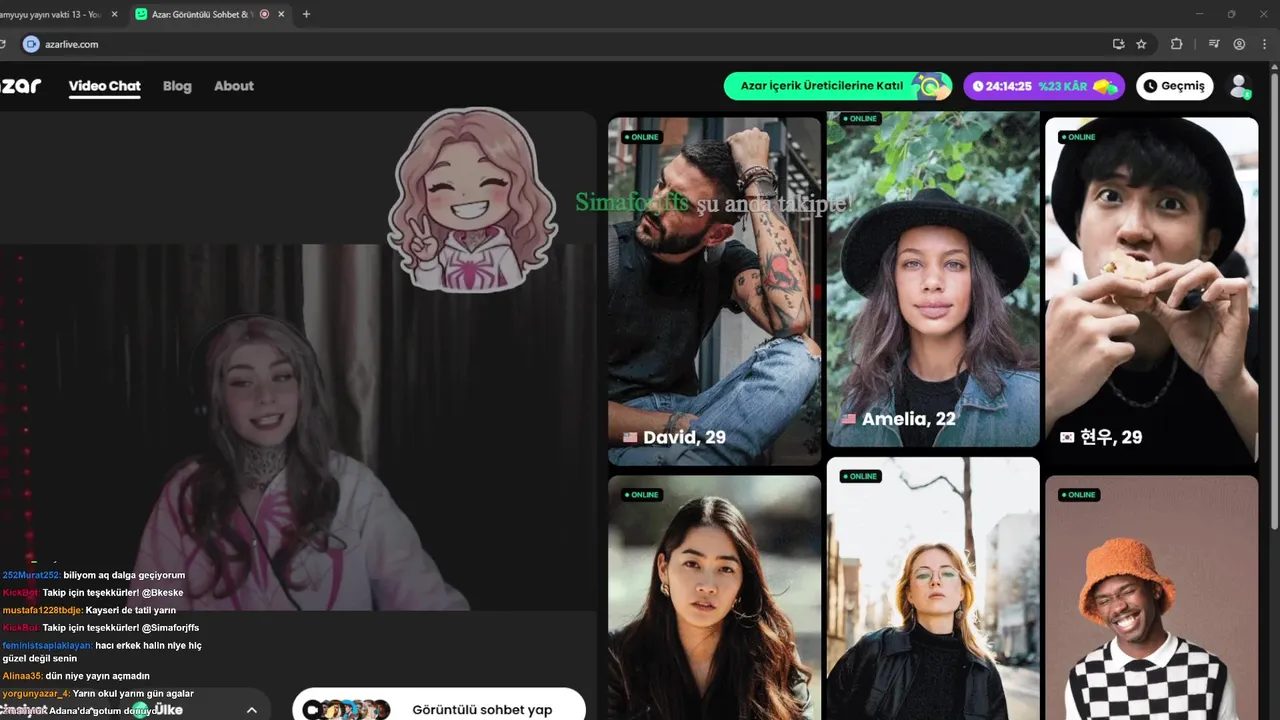Open the Blog page link
1280x720 pixels.
tap(177, 86)
